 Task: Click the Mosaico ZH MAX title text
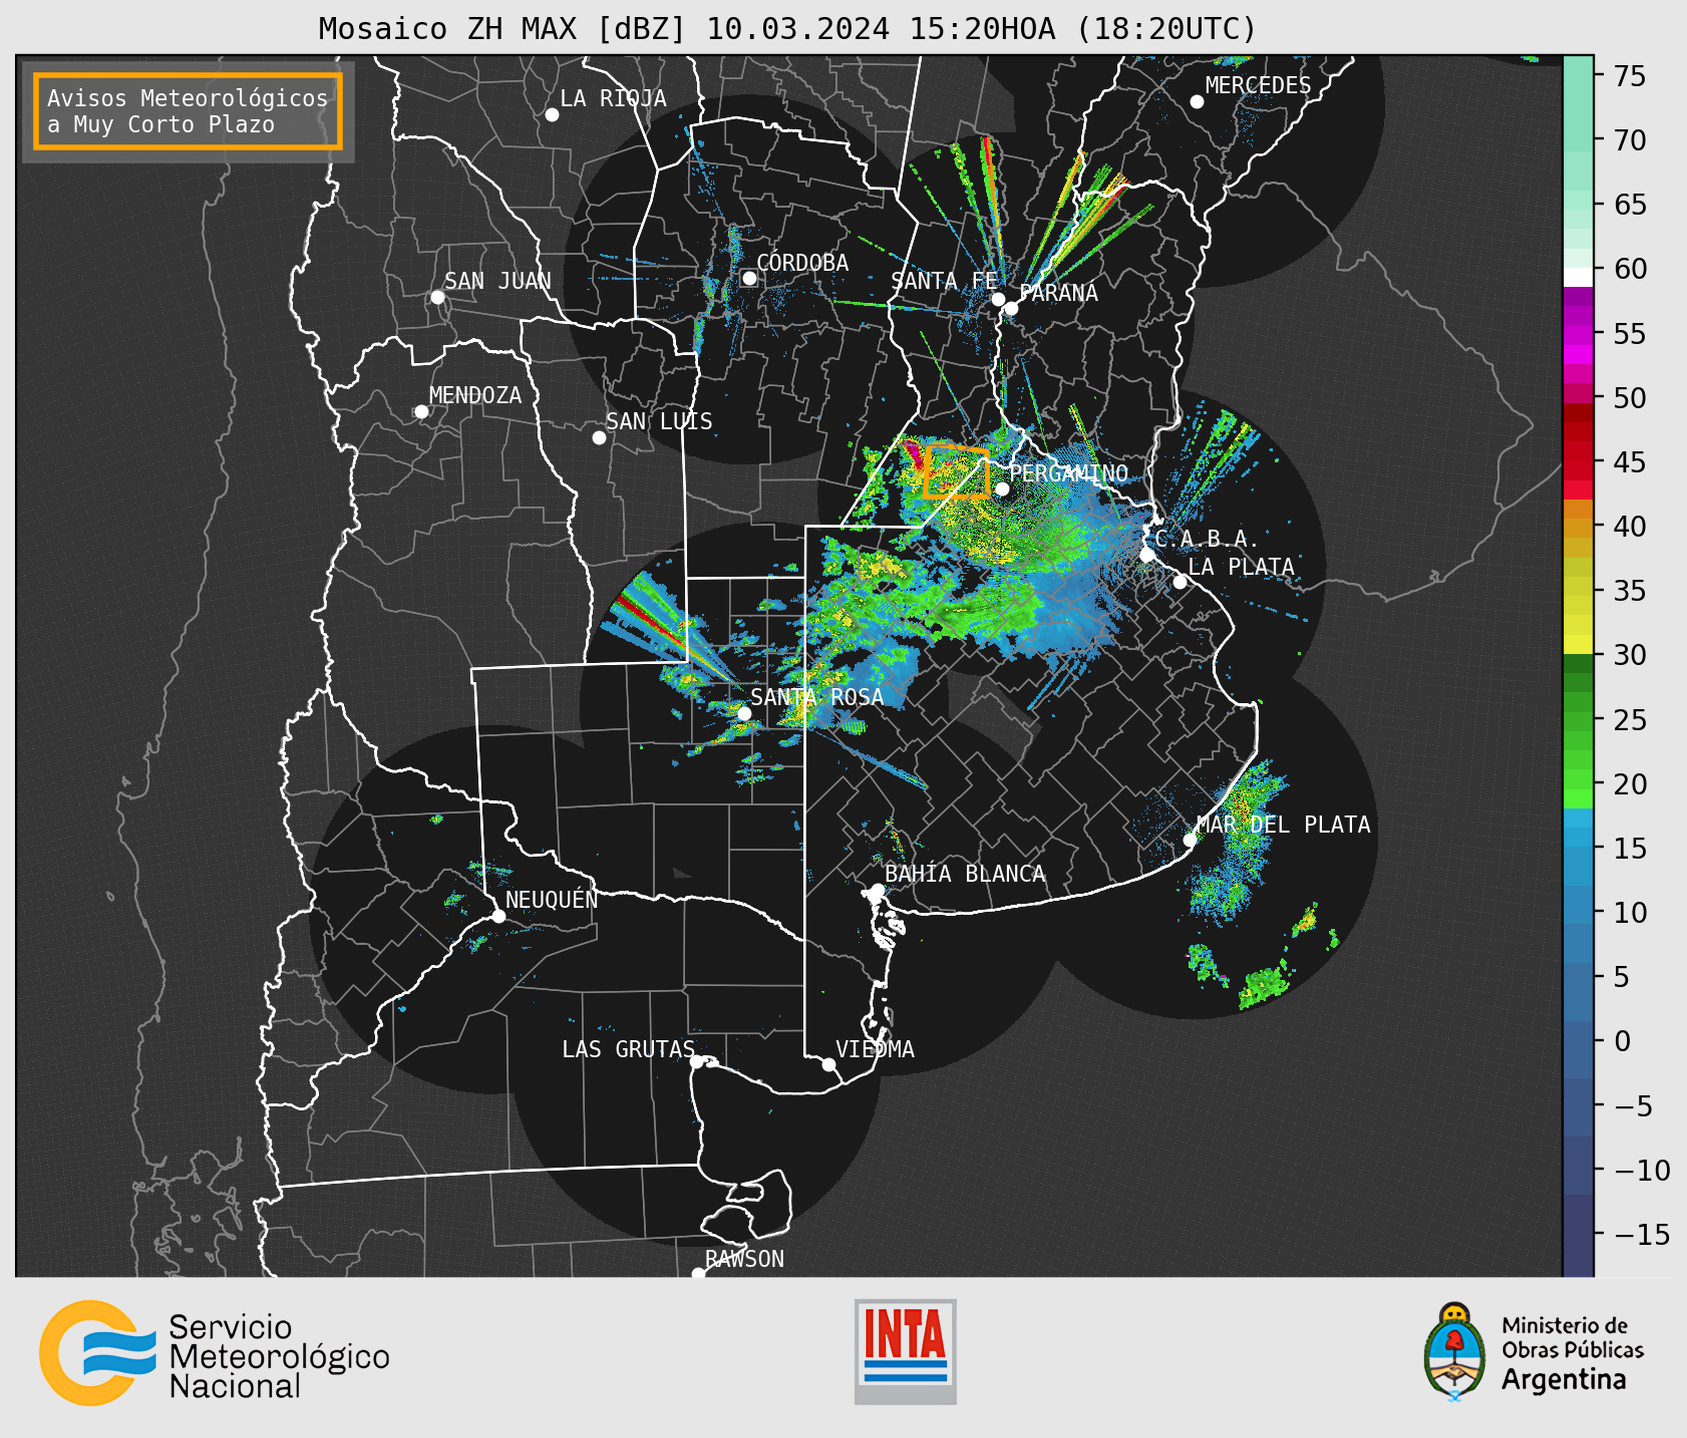pyautogui.click(x=787, y=29)
